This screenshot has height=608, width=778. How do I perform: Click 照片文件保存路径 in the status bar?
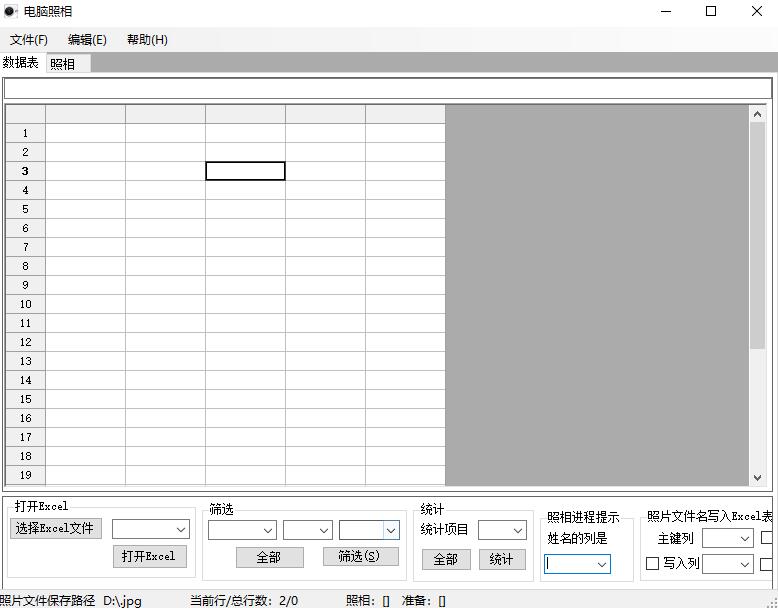pyautogui.click(x=48, y=601)
